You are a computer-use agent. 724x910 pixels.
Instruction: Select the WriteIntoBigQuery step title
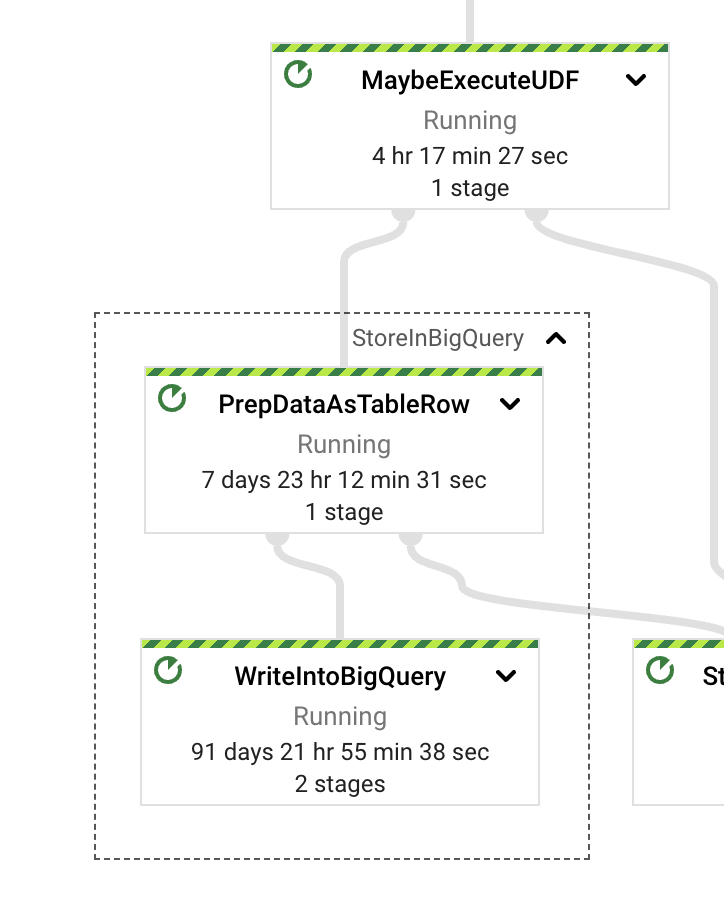coord(340,677)
